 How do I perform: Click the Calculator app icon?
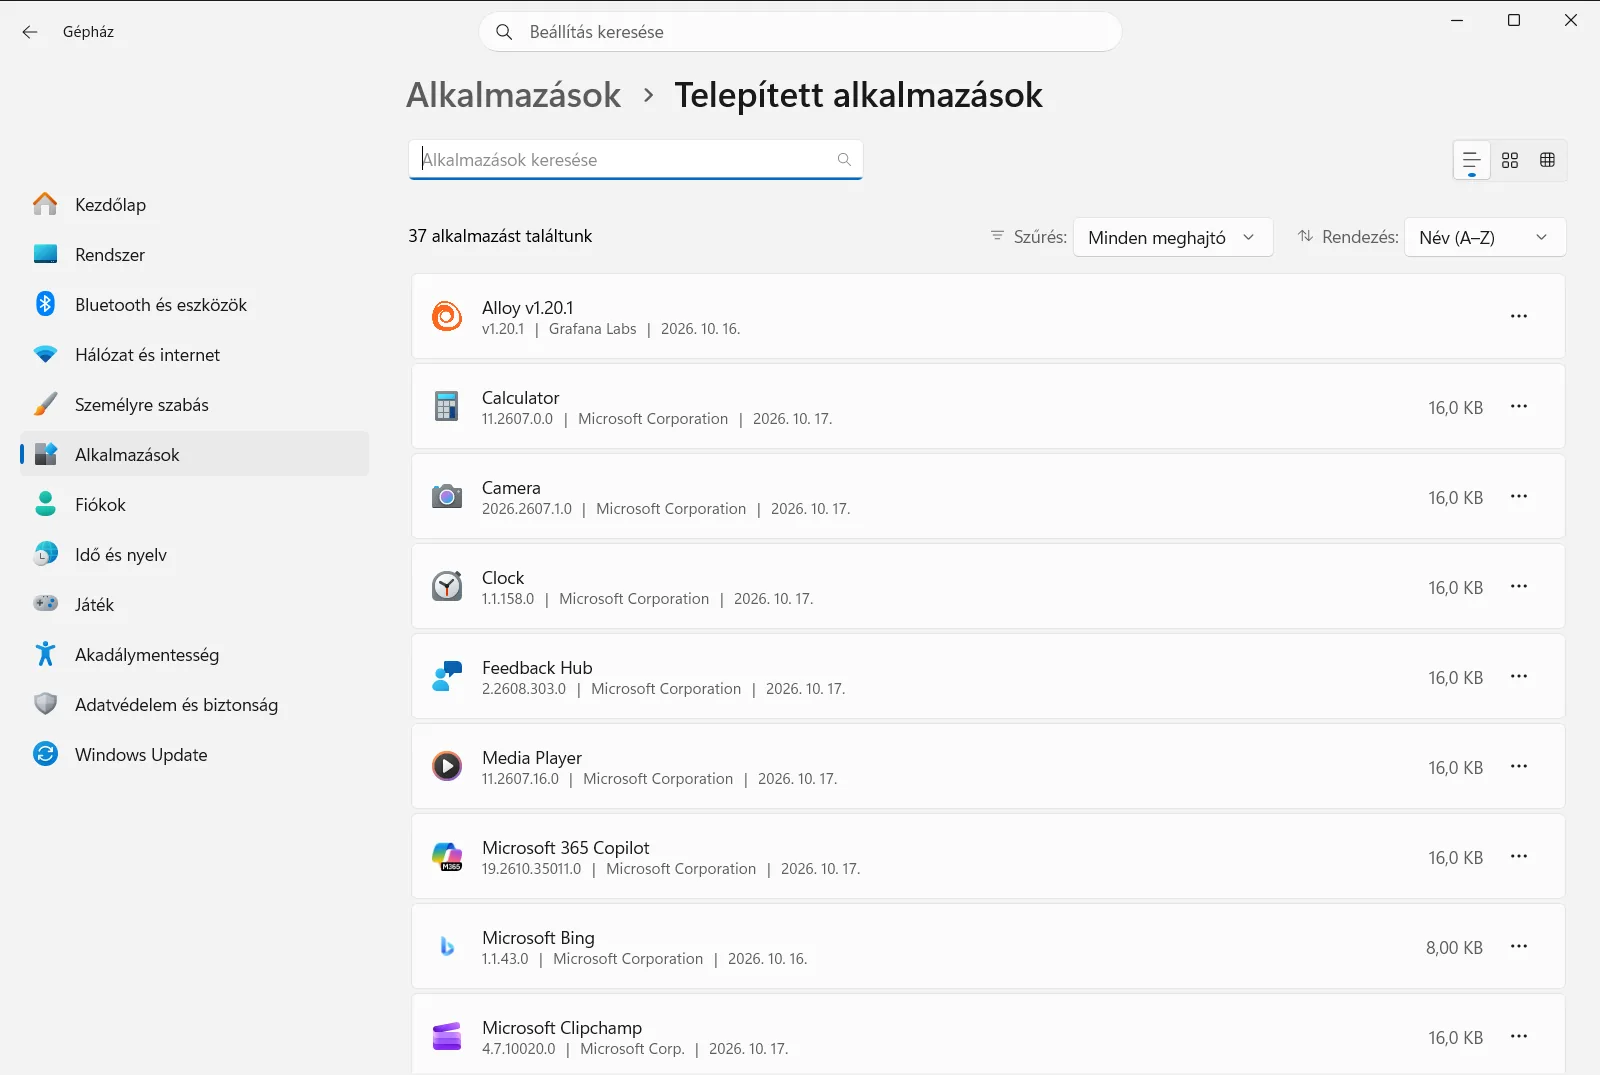[x=446, y=406]
